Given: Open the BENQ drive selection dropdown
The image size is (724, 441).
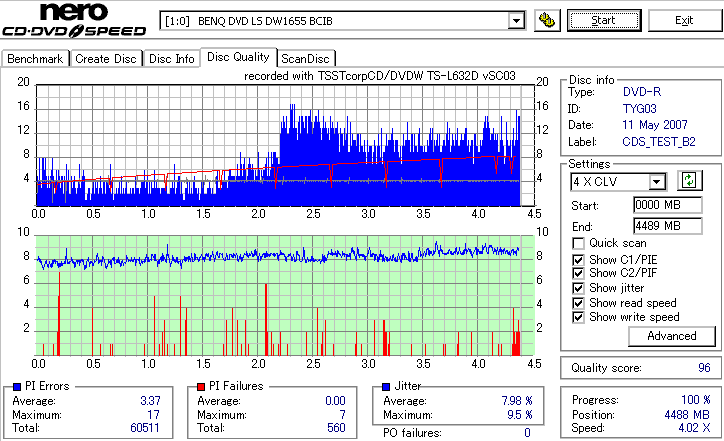Looking at the screenshot, I should (516, 21).
